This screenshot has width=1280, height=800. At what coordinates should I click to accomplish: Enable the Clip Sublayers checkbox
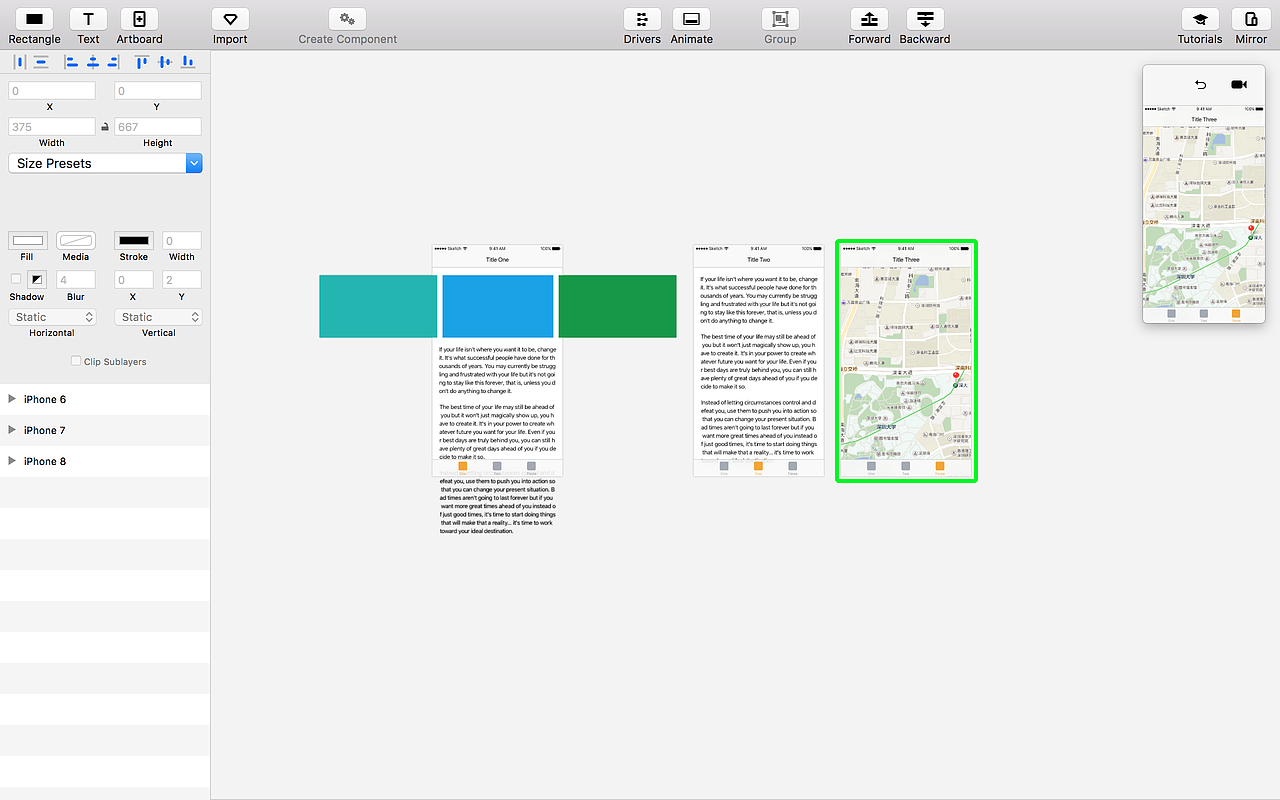pyautogui.click(x=76, y=361)
